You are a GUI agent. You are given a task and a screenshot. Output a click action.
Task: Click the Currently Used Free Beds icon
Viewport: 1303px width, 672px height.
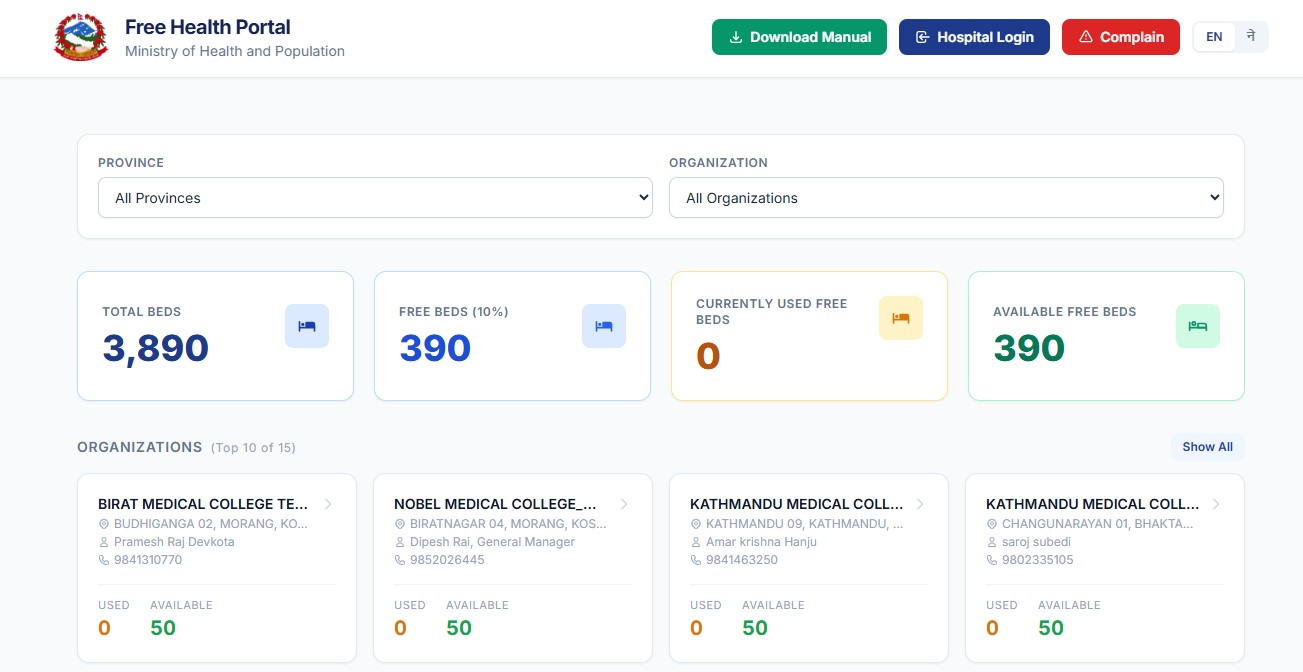coord(900,318)
